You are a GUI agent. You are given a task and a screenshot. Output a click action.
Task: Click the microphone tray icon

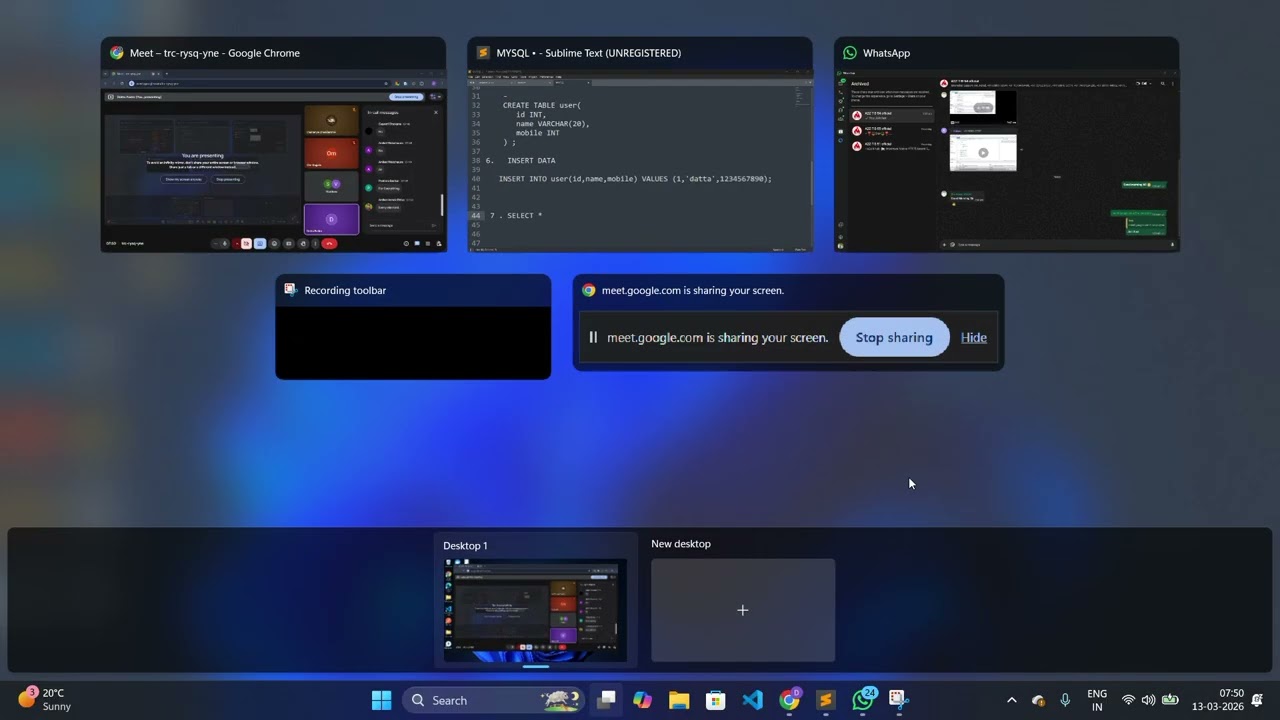(1065, 700)
